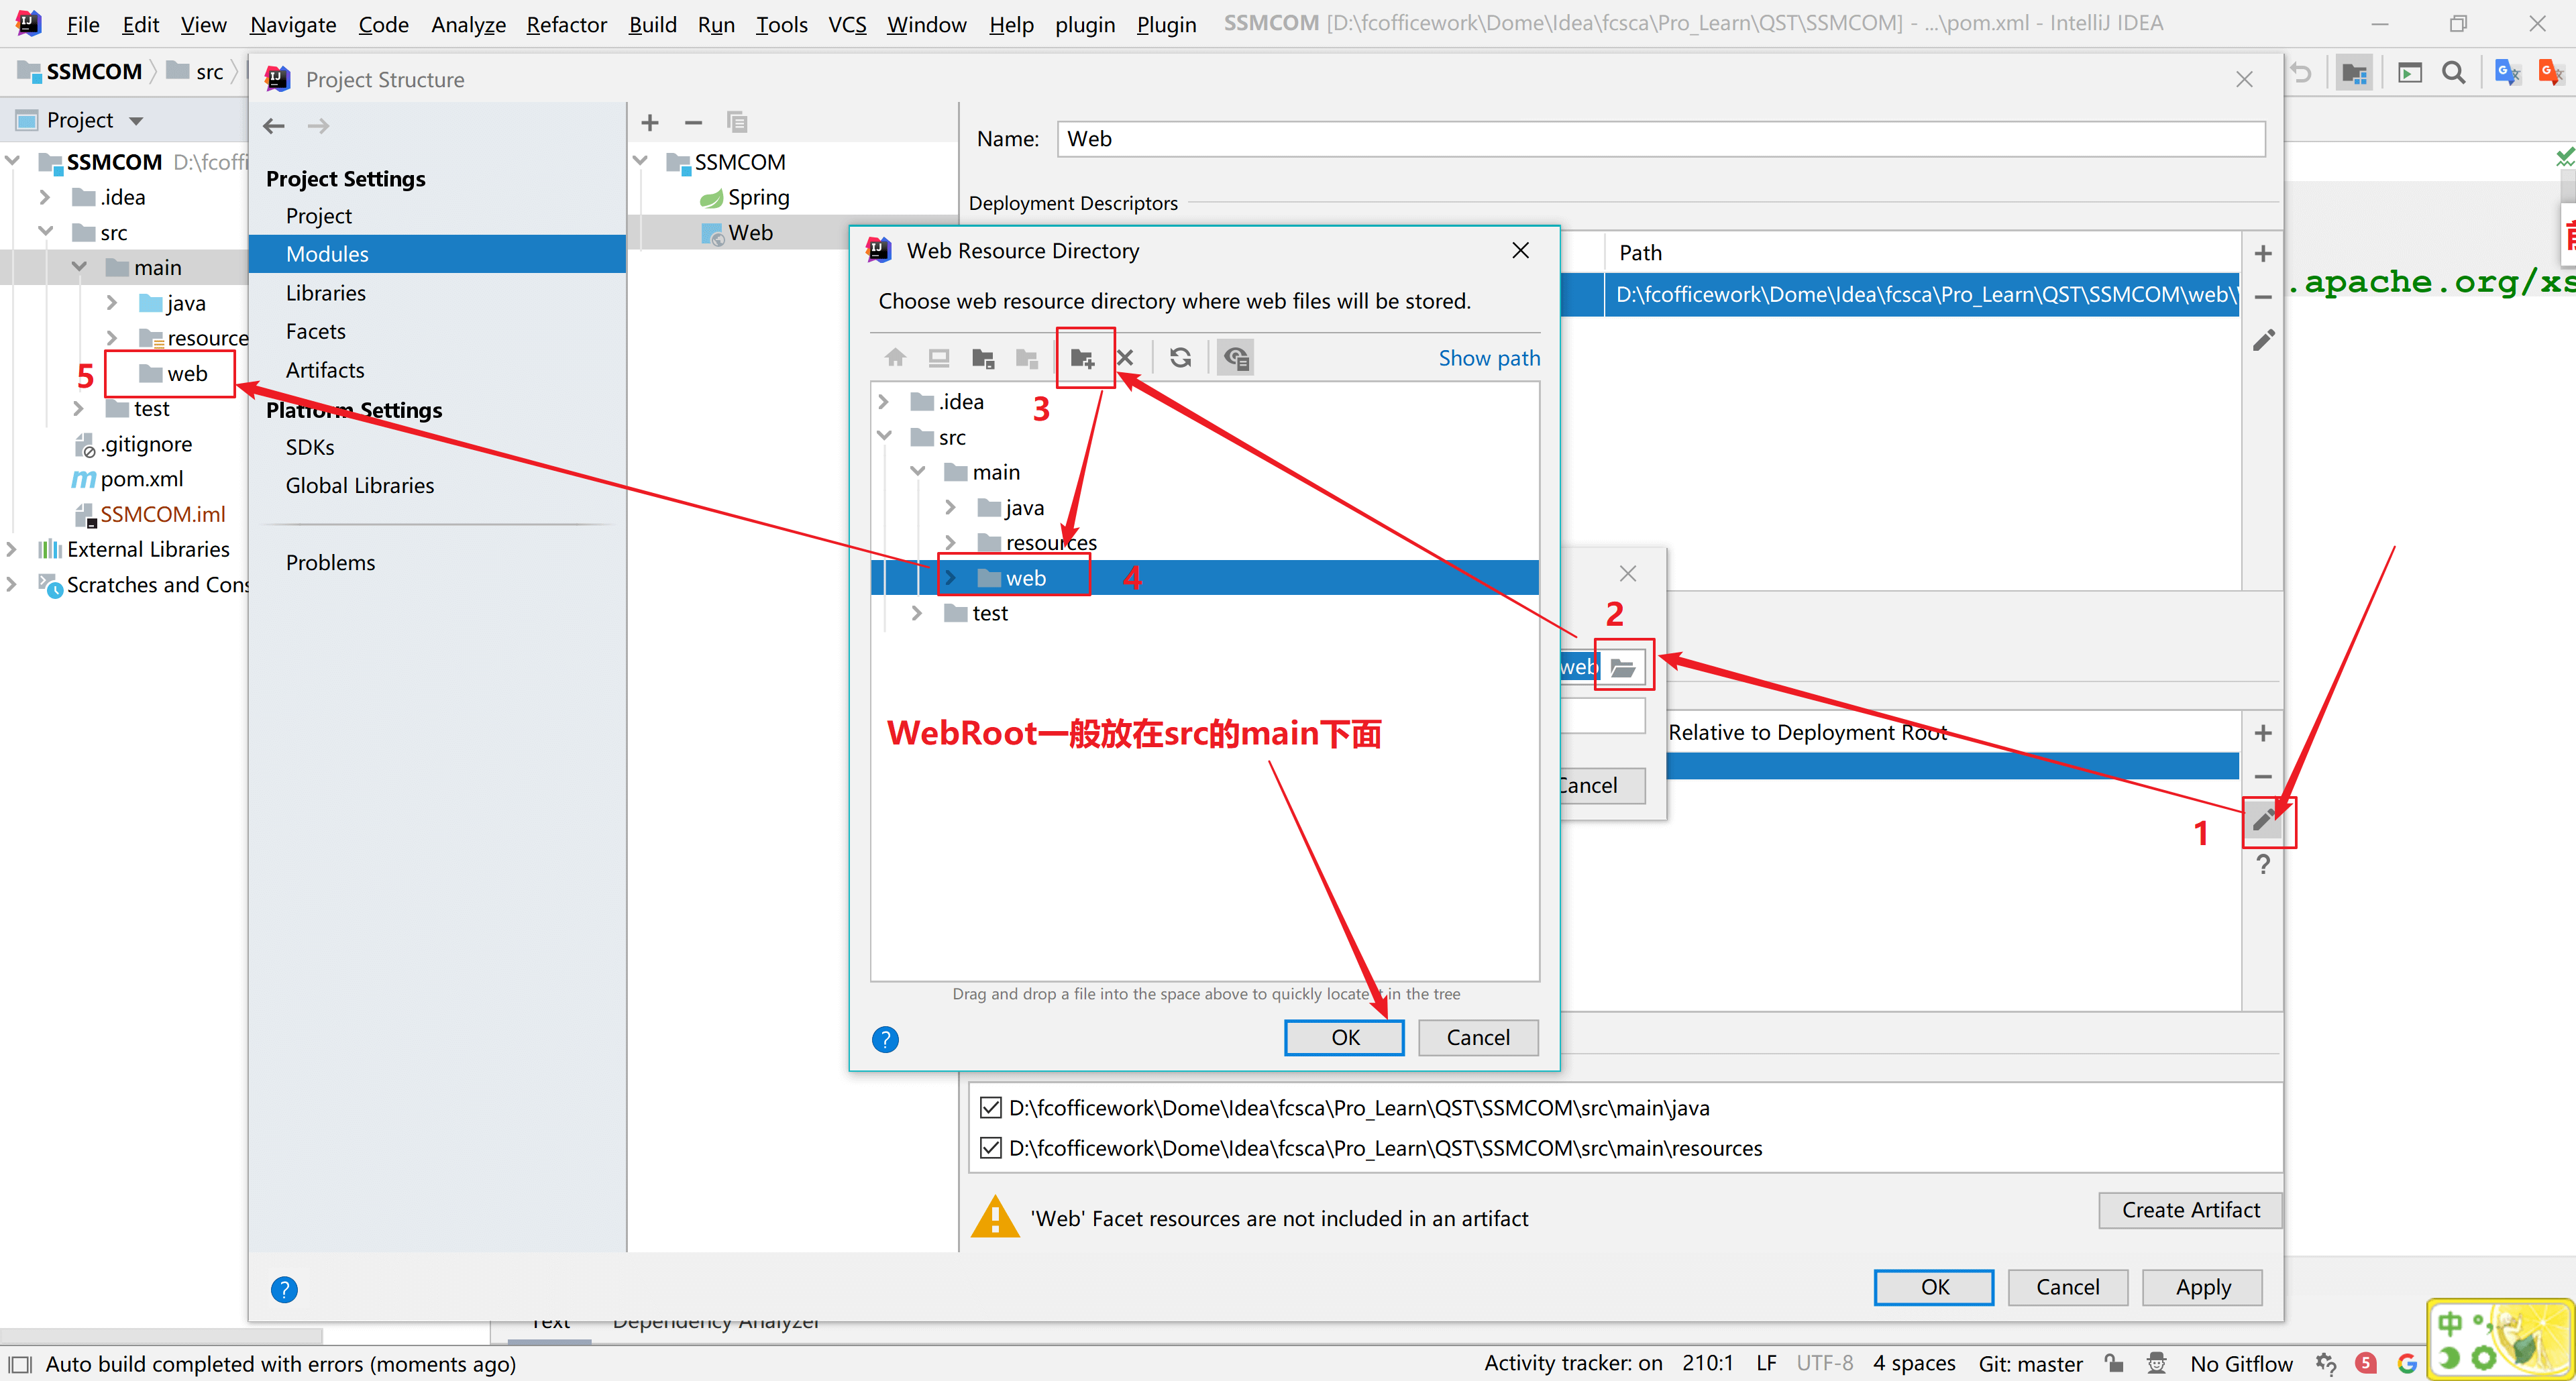This screenshot has height=1381, width=2576.
Task: Collapse the main folder in directory chooser tree
Action: click(918, 472)
